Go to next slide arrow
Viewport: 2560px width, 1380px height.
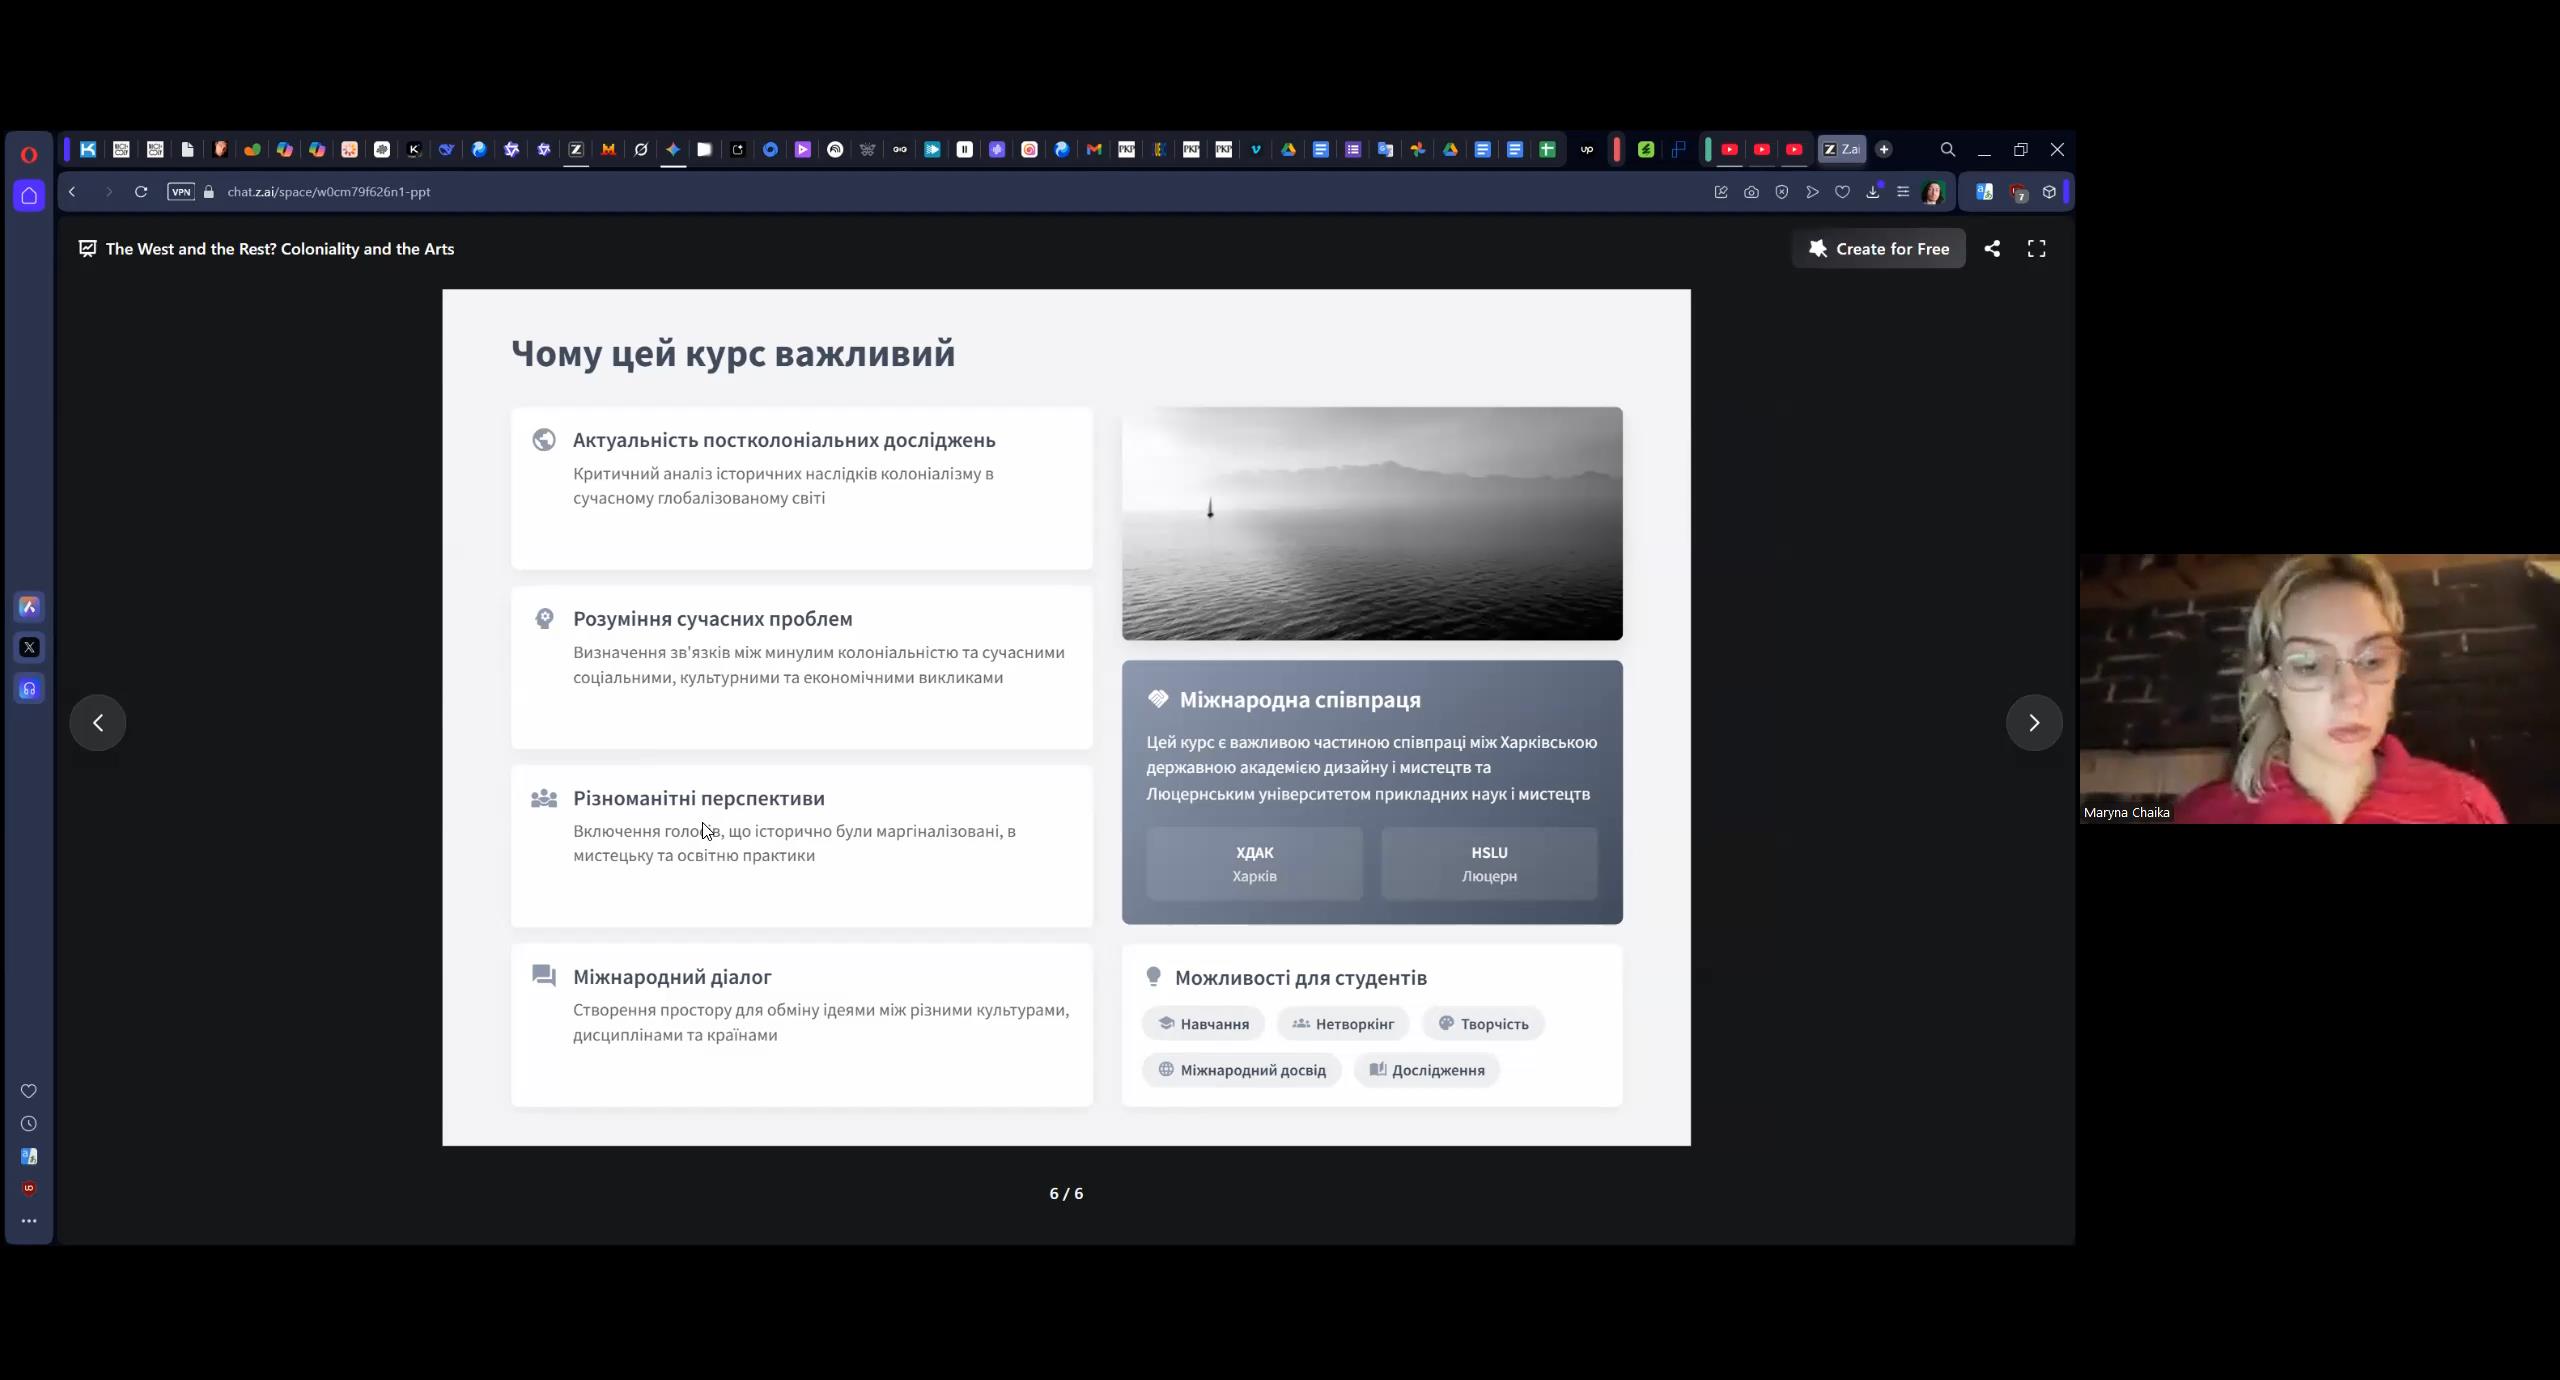point(2033,722)
